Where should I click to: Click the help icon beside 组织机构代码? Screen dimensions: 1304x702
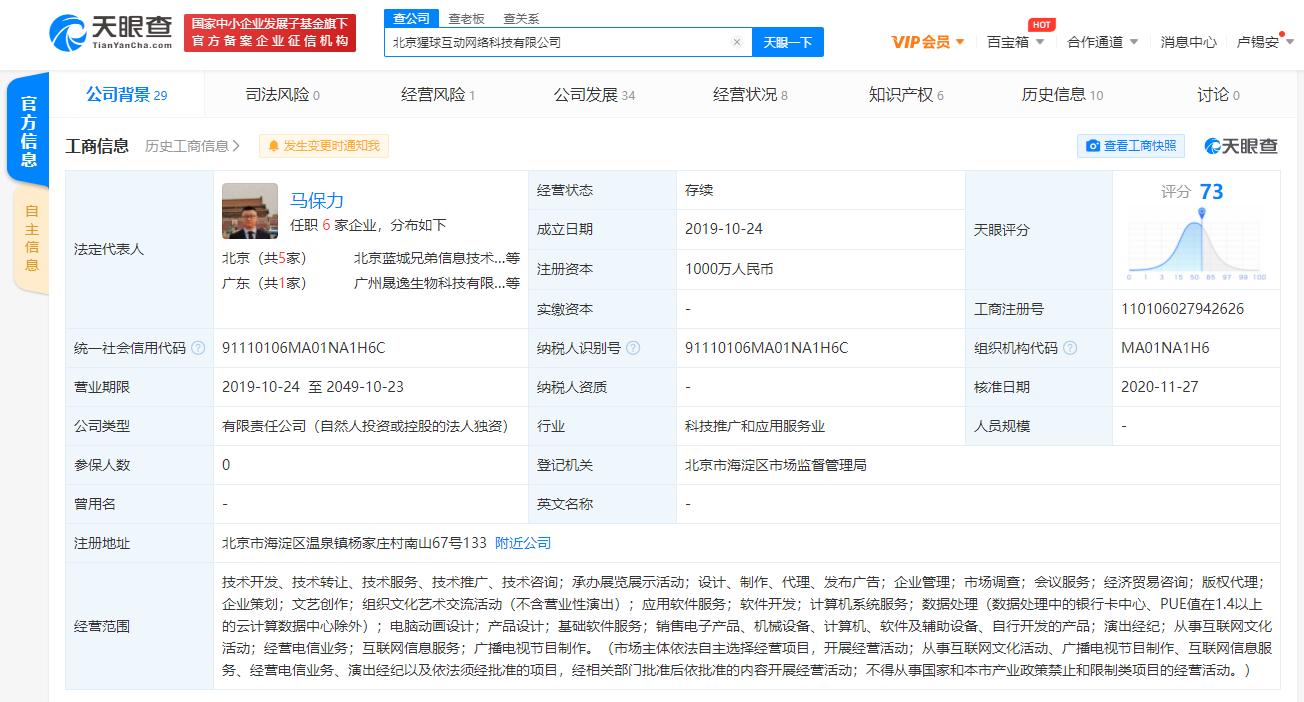pyautogui.click(x=1070, y=348)
